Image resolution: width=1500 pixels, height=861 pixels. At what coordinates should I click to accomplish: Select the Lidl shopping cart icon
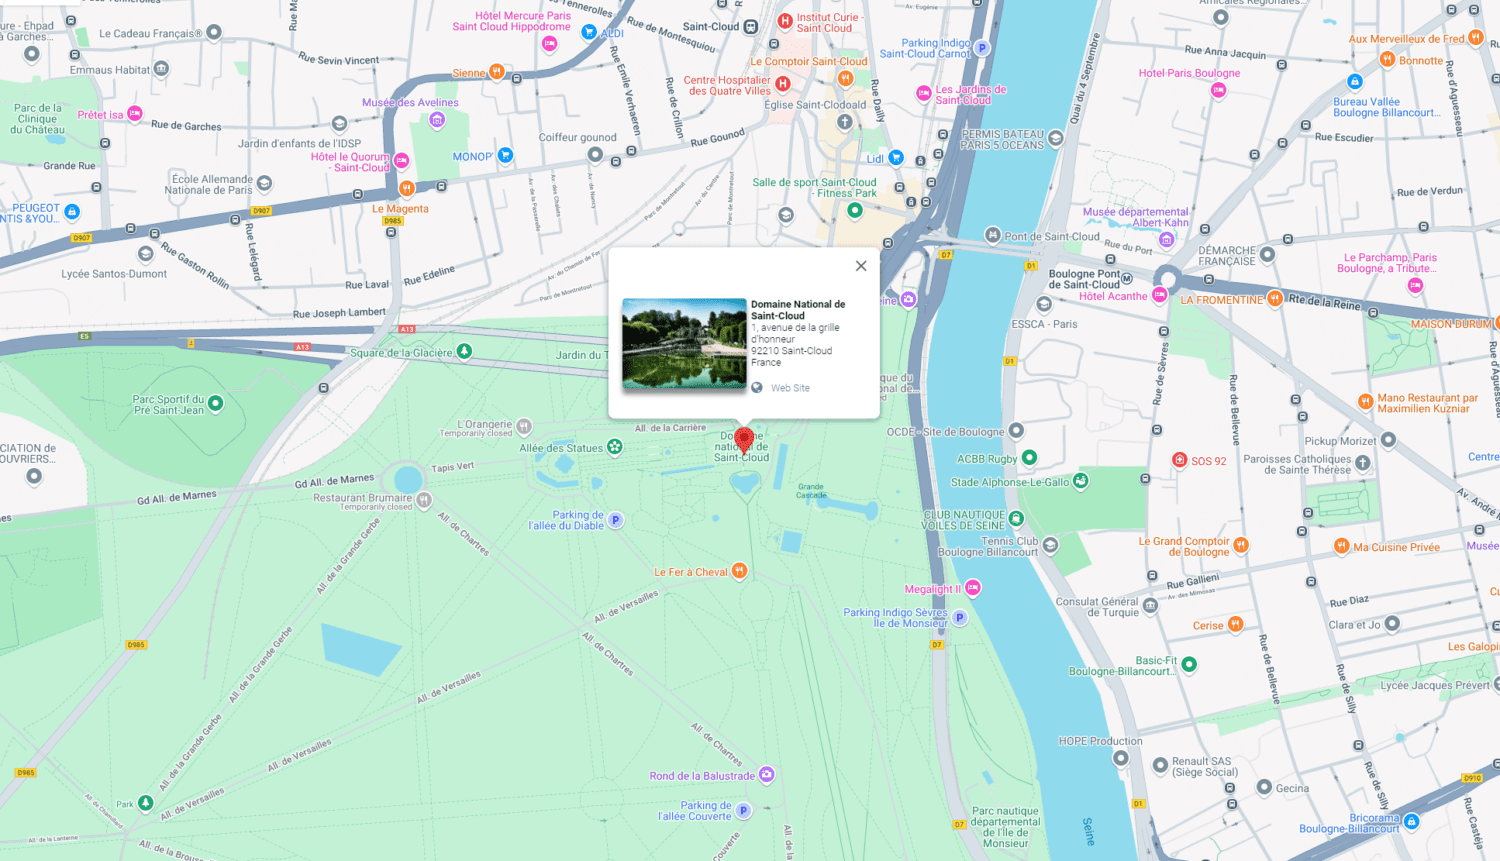pos(896,157)
